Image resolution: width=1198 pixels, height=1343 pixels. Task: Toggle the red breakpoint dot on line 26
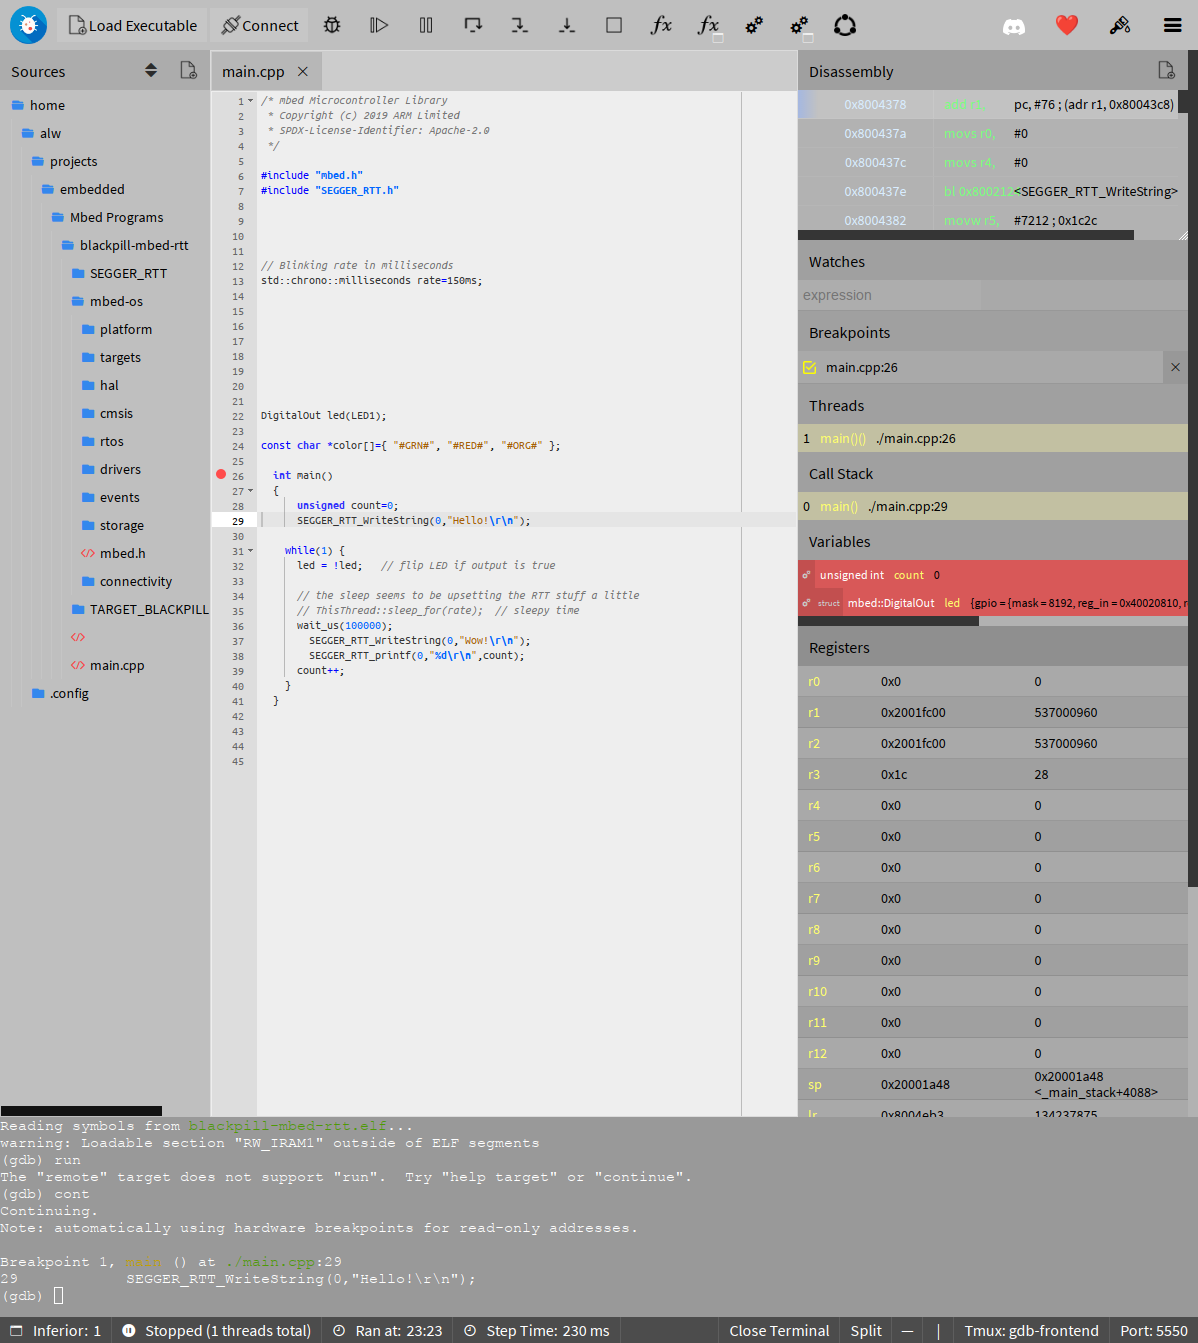coord(220,474)
